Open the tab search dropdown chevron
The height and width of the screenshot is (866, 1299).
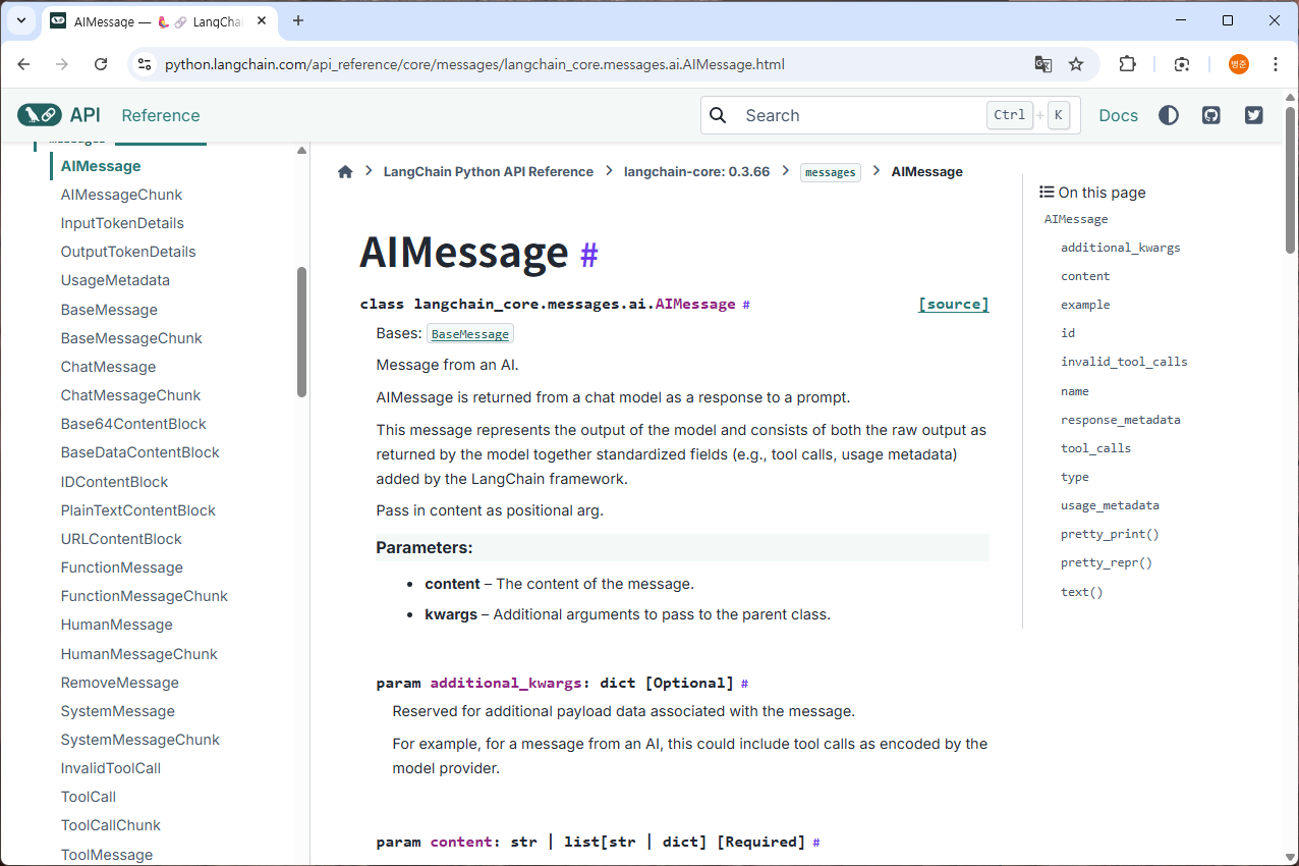21,21
